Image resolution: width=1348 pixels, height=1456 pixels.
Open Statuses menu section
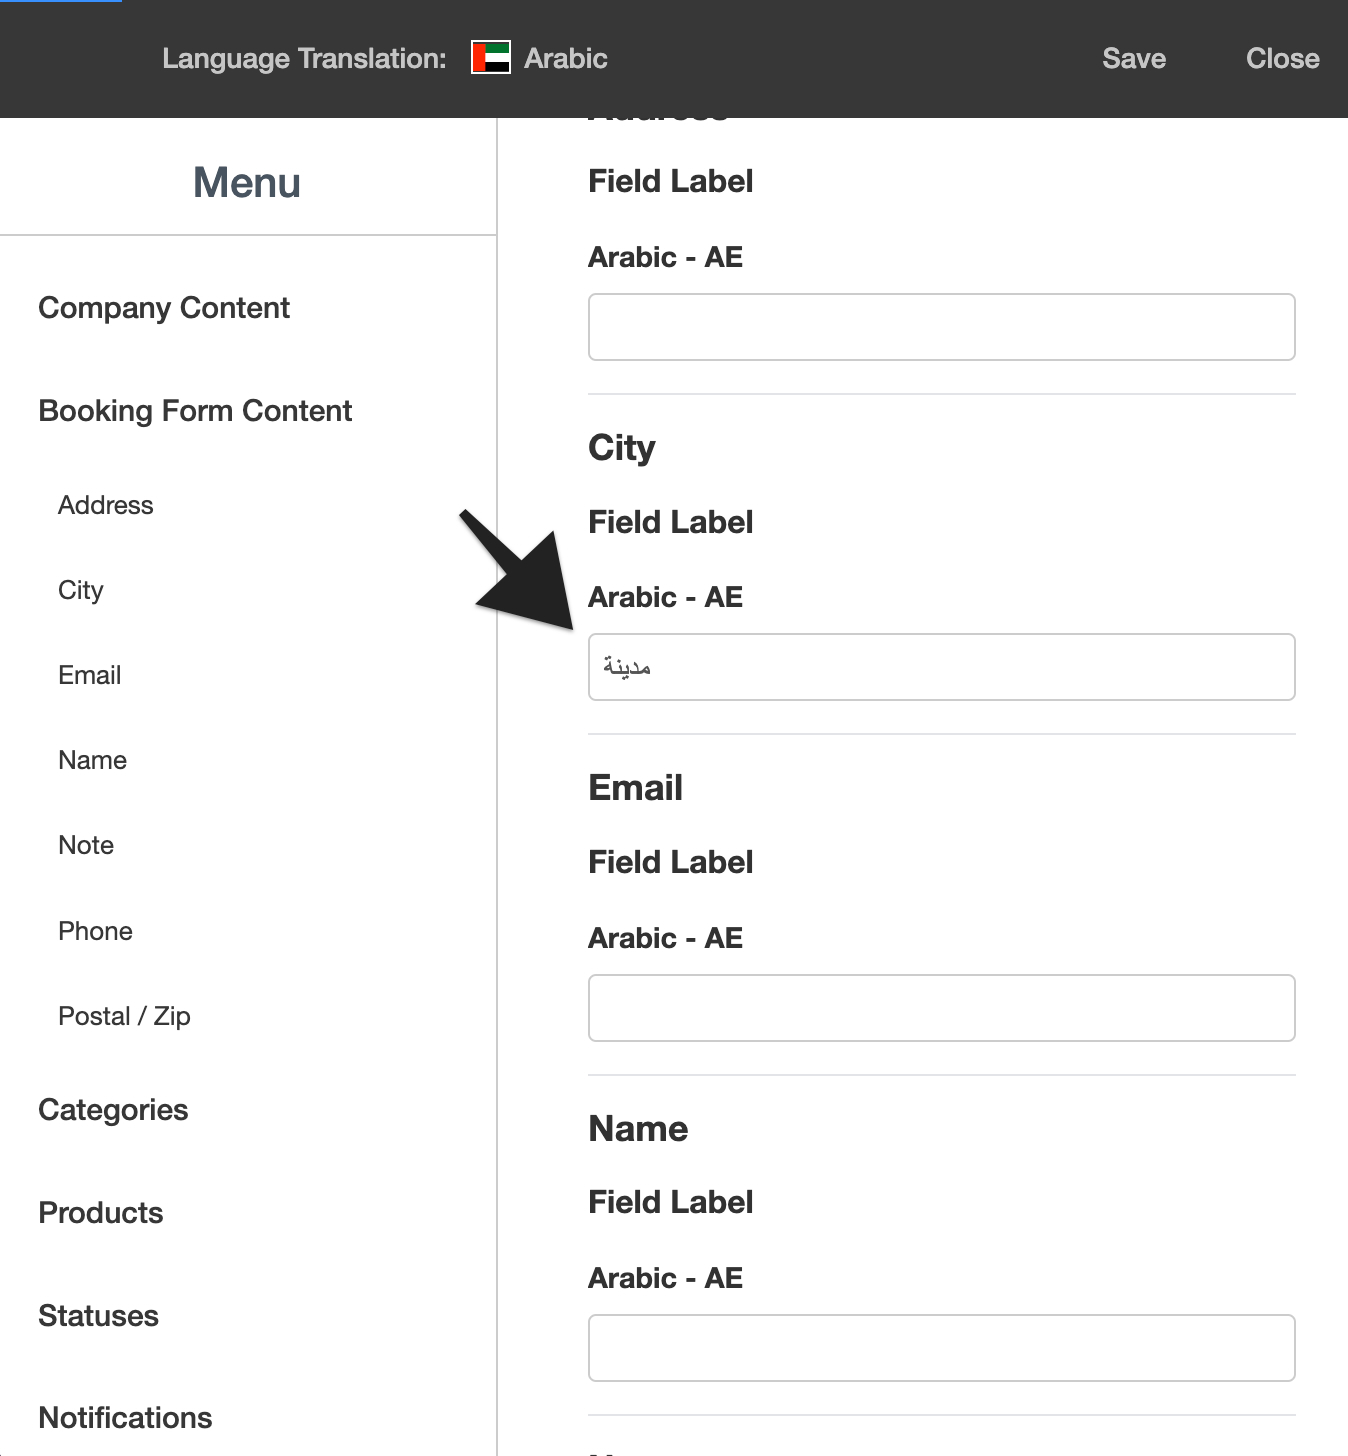pos(99,1316)
